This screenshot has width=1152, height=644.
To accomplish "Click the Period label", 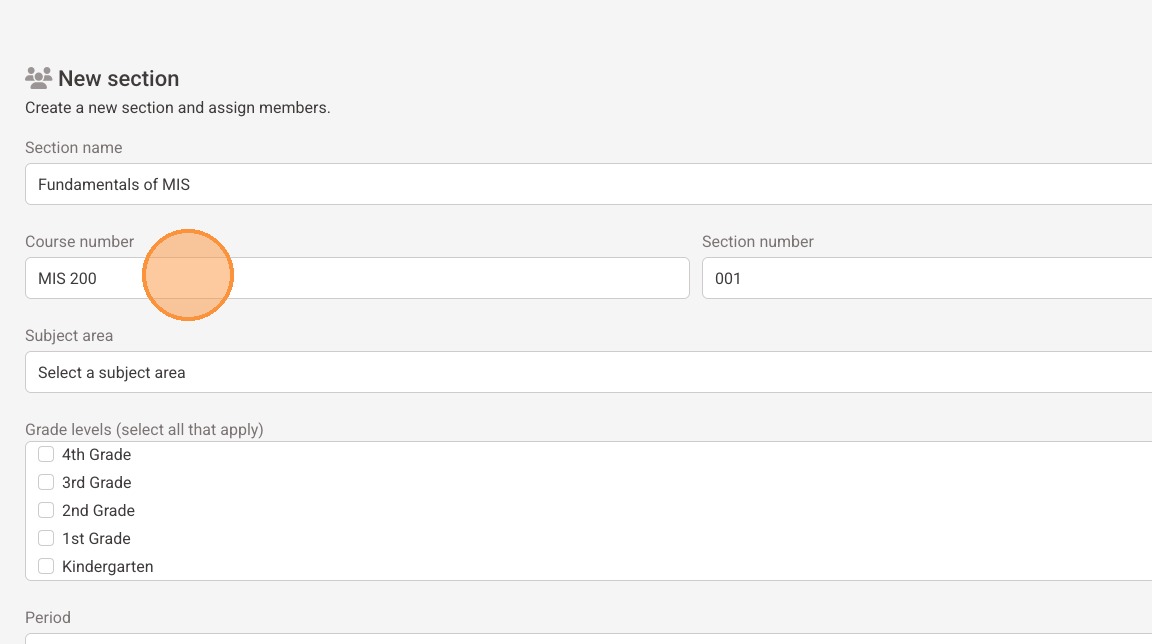I will [48, 618].
